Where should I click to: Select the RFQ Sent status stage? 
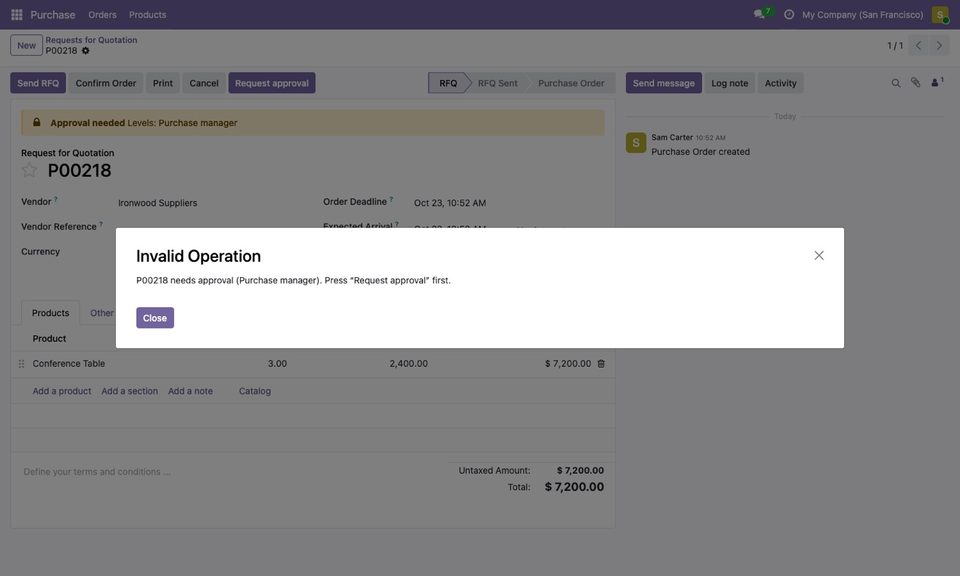coord(498,83)
